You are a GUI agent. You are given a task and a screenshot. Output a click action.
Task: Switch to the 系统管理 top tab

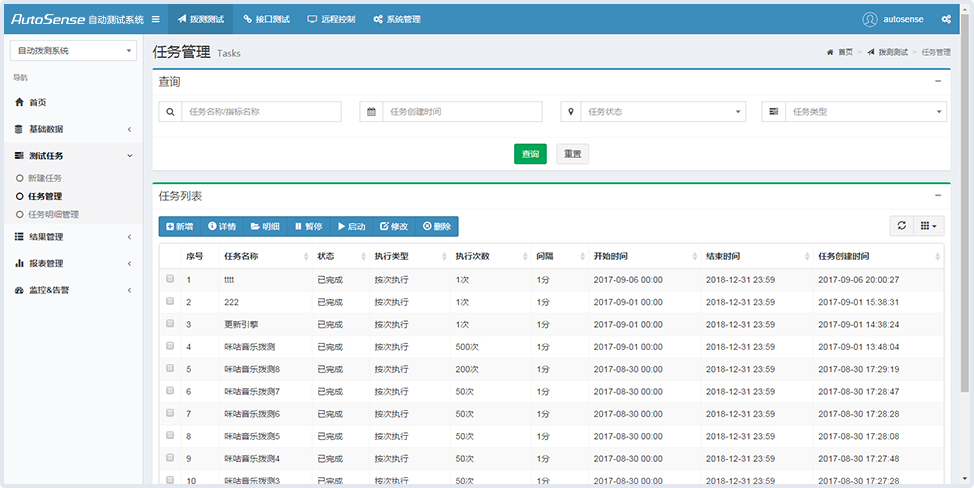(x=397, y=19)
